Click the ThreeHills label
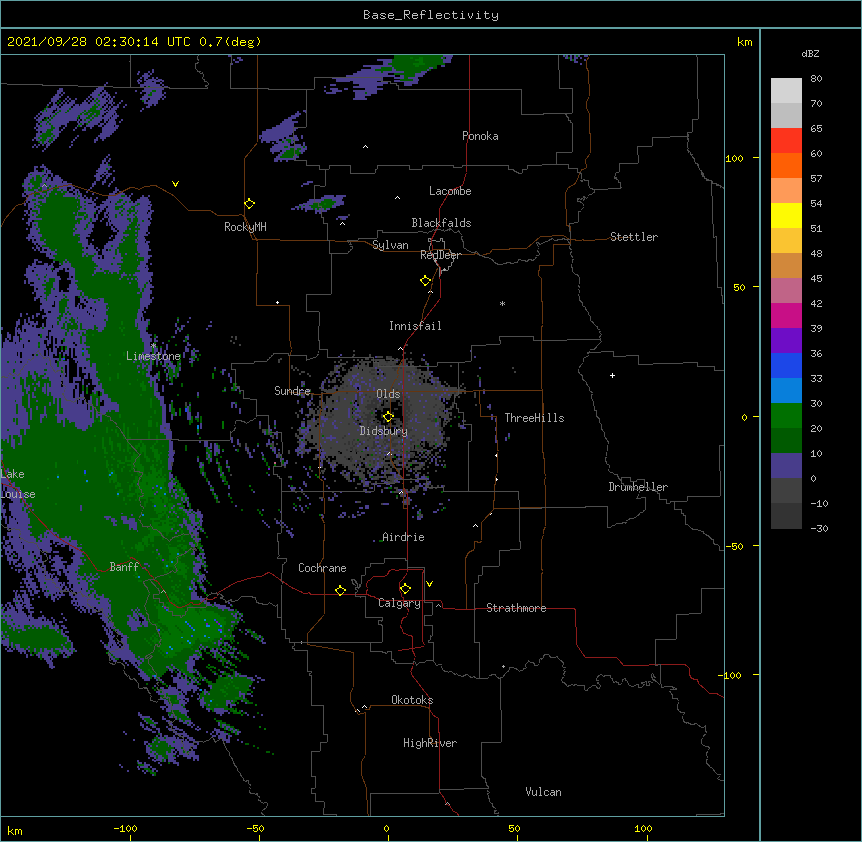Image resolution: width=862 pixels, height=842 pixels. [x=534, y=418]
